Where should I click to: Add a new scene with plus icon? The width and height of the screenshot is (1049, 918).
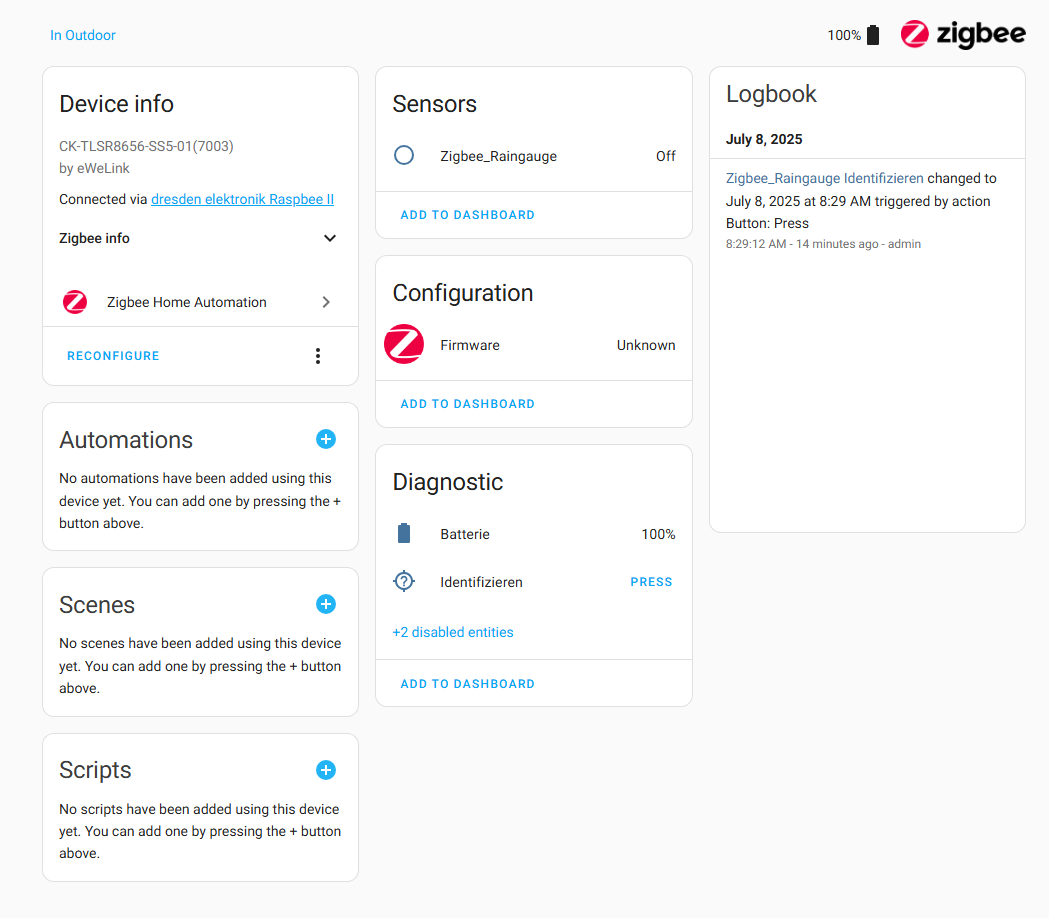point(326,604)
